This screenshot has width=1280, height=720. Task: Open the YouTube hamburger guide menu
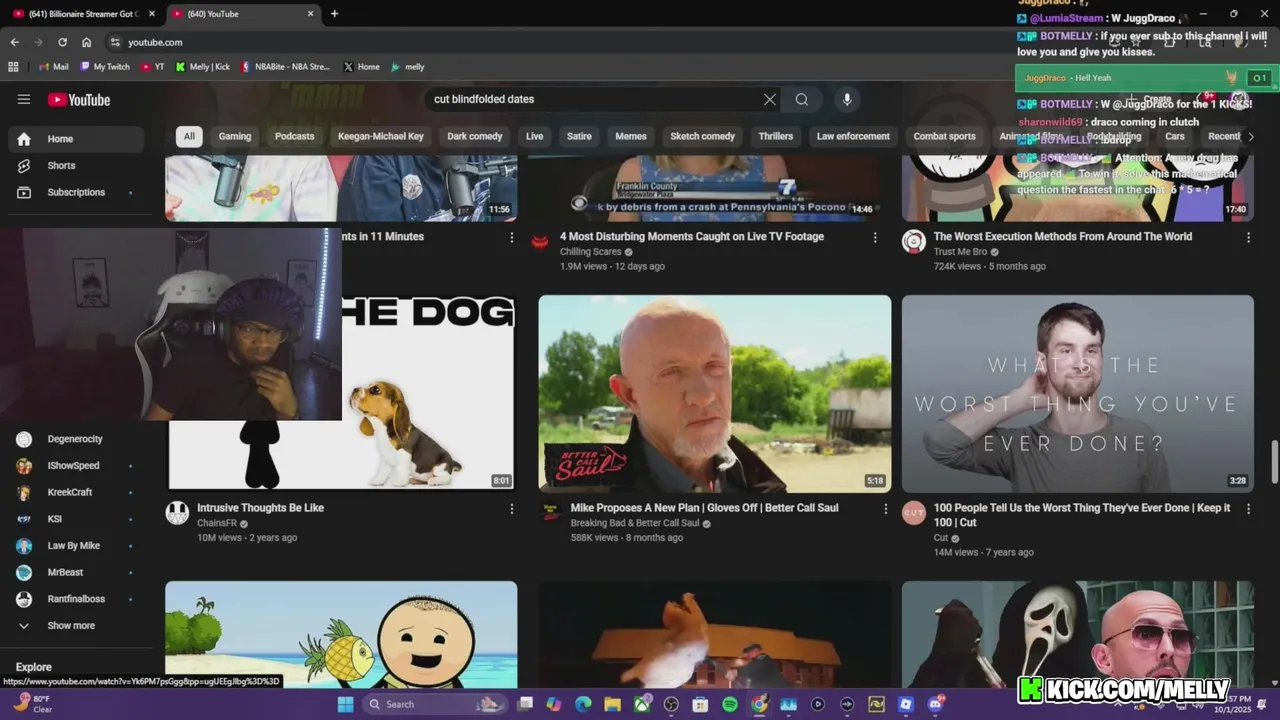point(24,99)
